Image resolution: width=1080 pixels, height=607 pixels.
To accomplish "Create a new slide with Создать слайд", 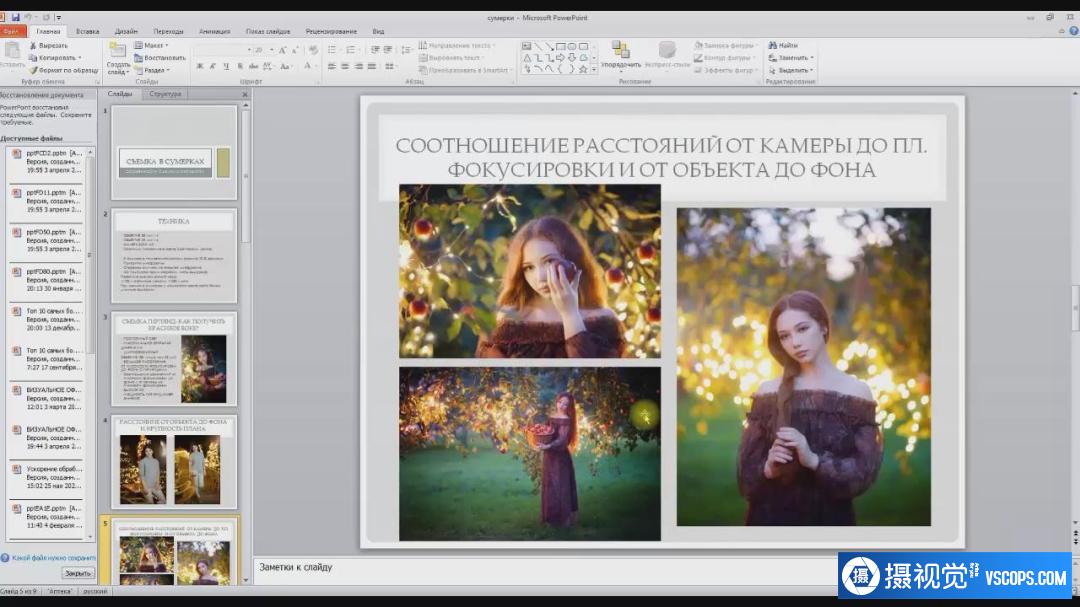I will (x=118, y=59).
